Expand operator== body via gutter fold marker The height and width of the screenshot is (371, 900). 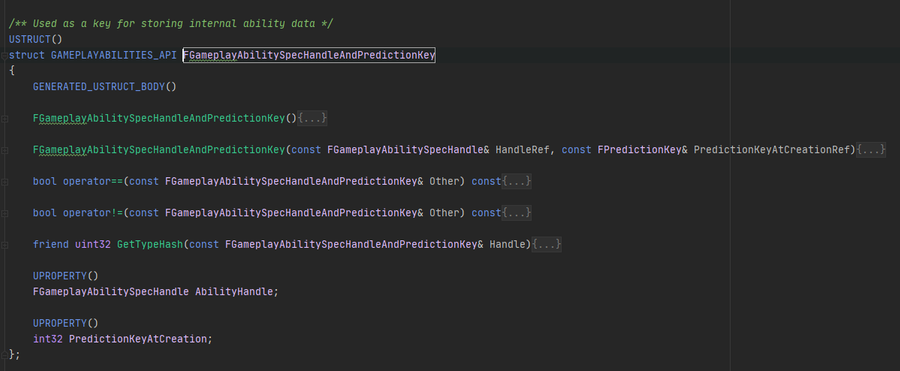4,181
